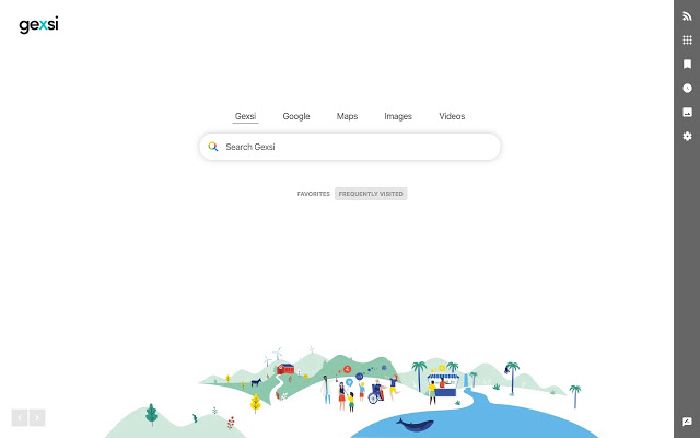Switch to the Images search tab
700x438 pixels.
(398, 116)
